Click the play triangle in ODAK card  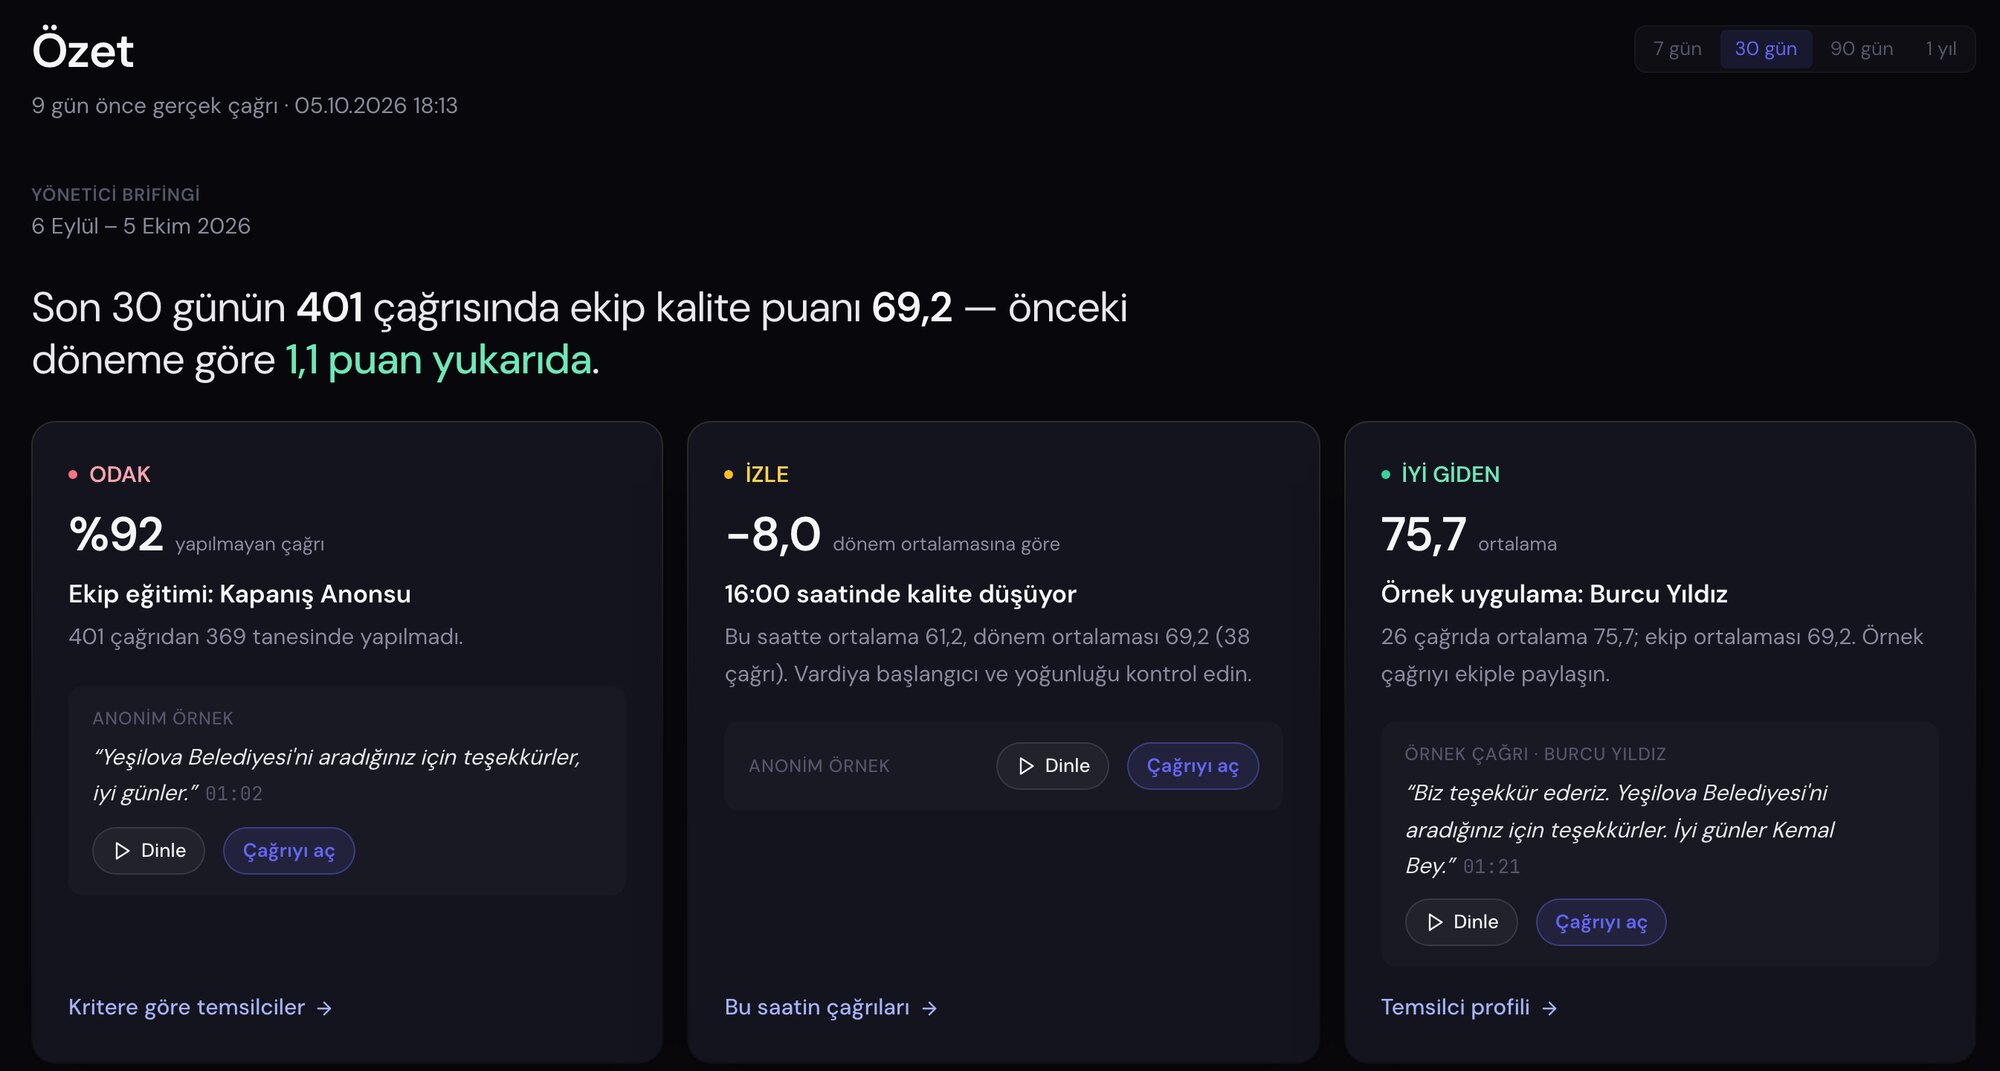pos(122,851)
